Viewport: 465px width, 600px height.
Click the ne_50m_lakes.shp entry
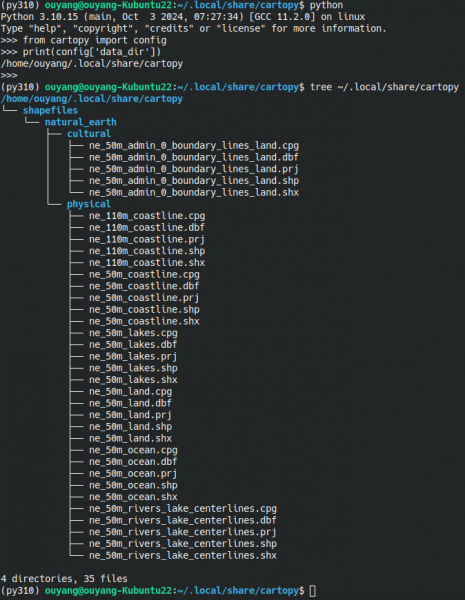(133, 368)
